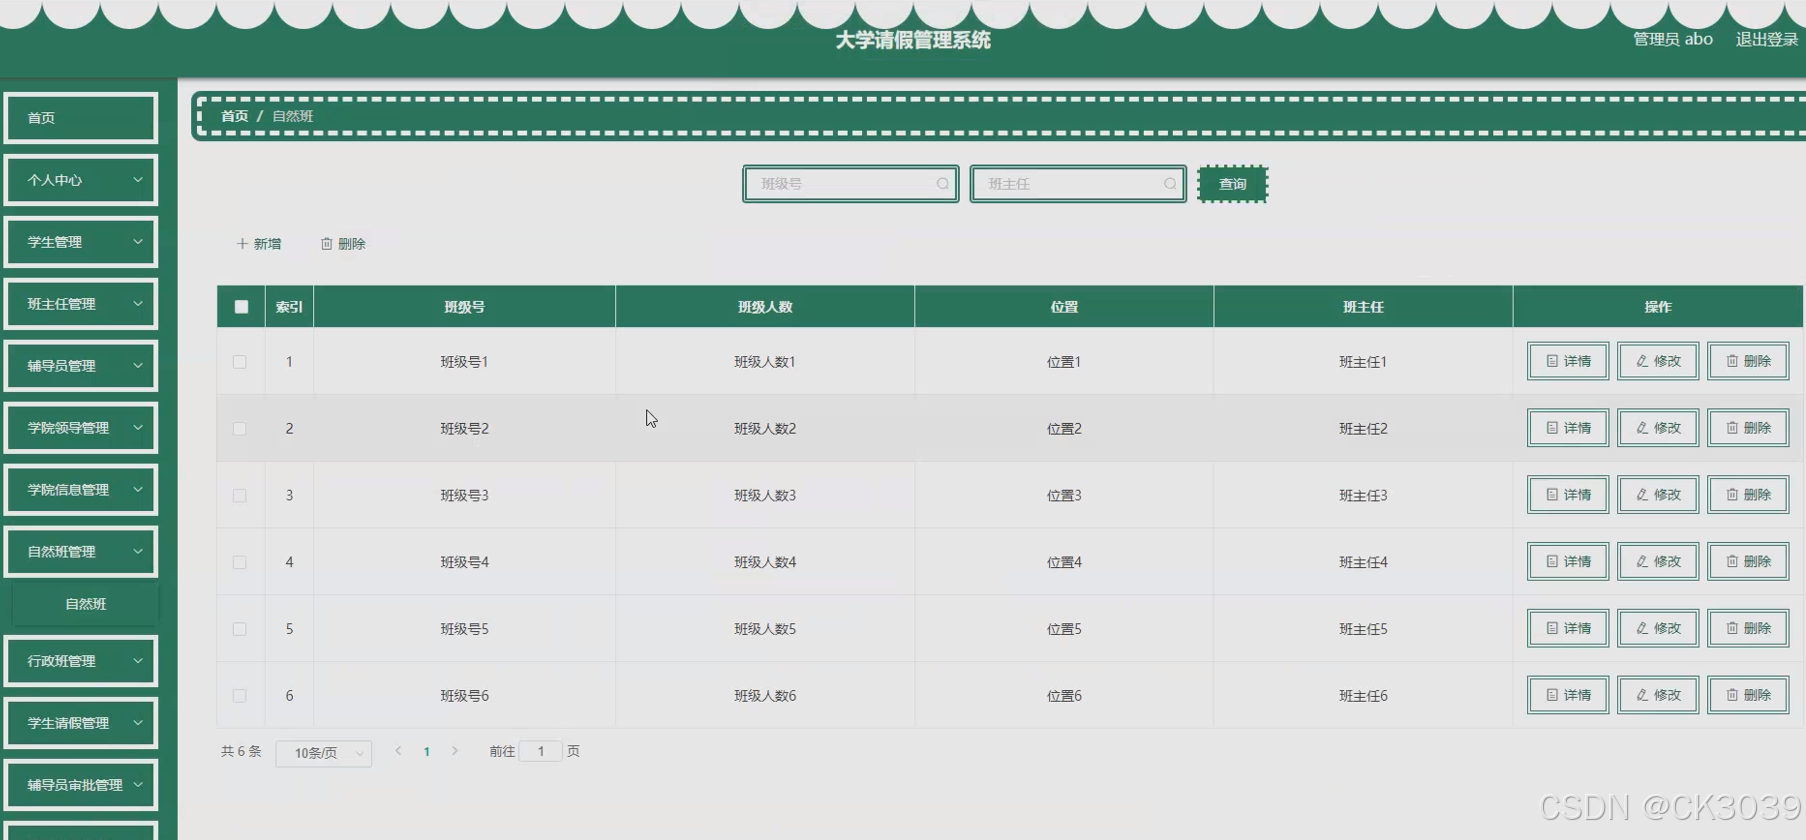Go to next page arrow
Image resolution: width=1806 pixels, height=840 pixels.
click(x=455, y=751)
